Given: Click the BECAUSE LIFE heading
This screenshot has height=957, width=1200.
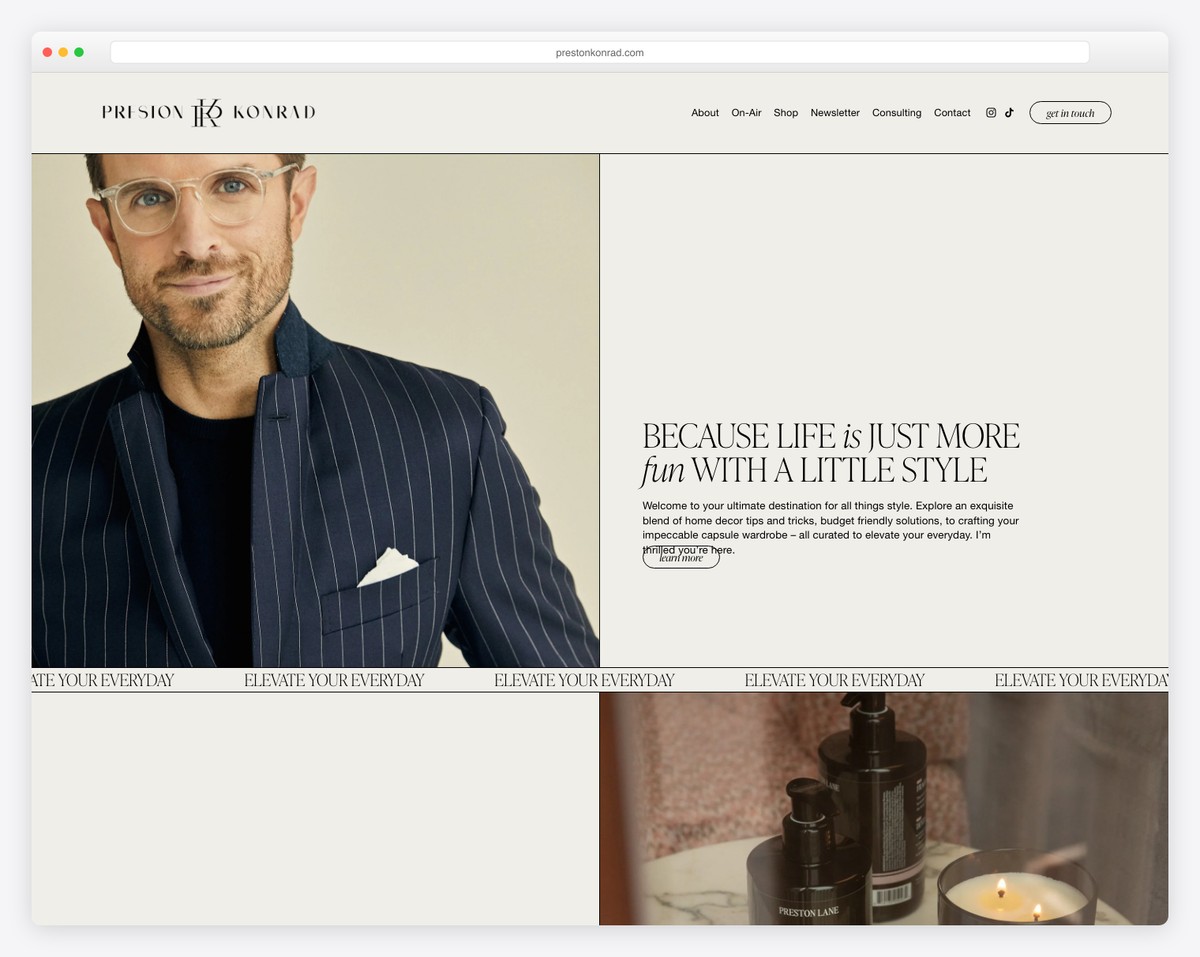Looking at the screenshot, I should [830, 450].
